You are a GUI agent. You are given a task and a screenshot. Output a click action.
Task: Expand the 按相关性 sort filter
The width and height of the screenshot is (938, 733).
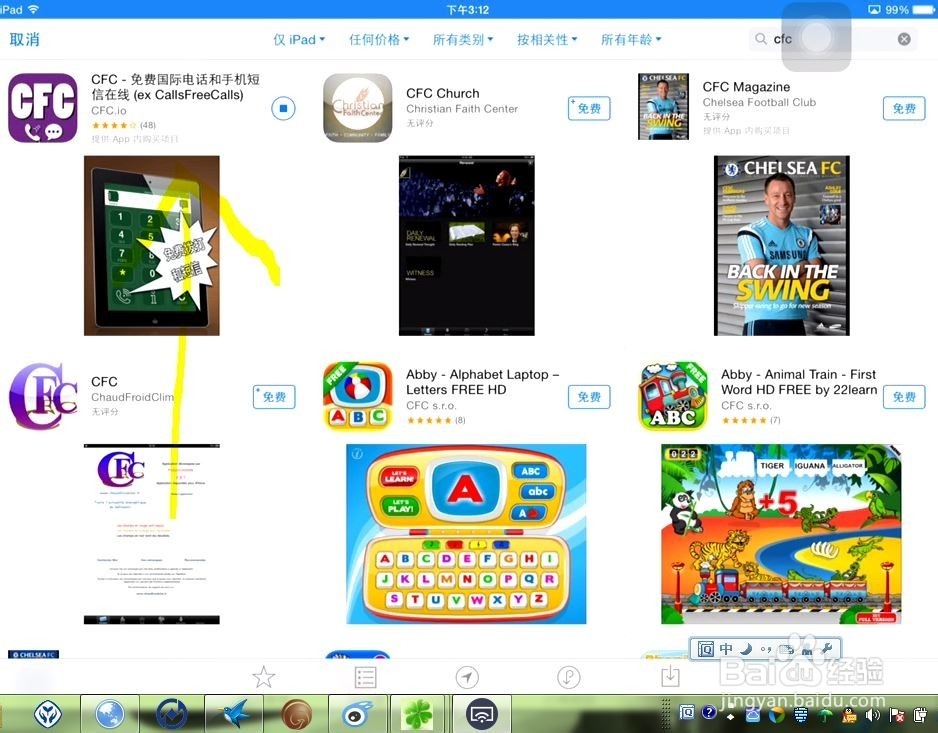pyautogui.click(x=547, y=39)
